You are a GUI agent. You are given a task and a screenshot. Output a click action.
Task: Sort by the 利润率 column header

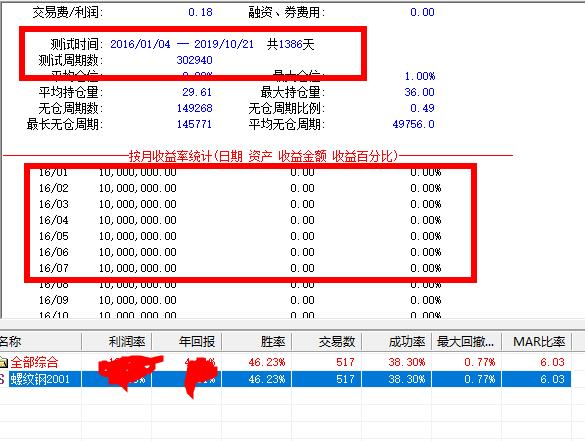click(x=116, y=341)
